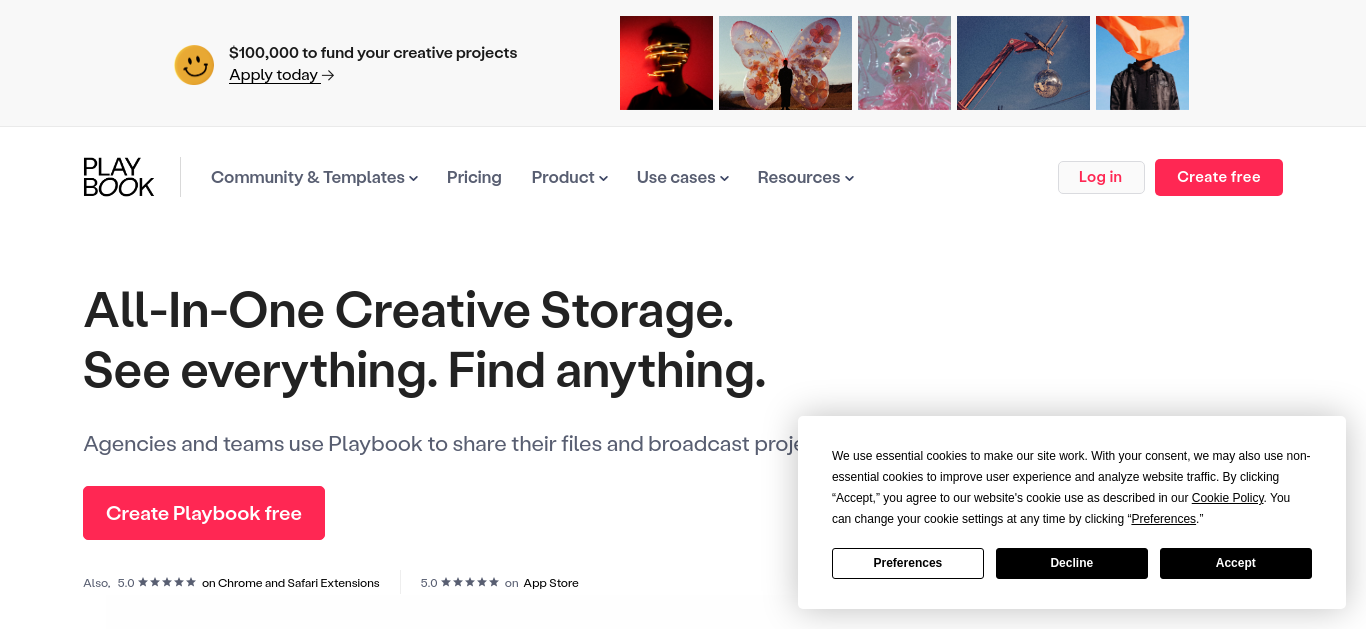Decline non-essential cookies
Image resolution: width=1366 pixels, height=629 pixels.
pyautogui.click(x=1072, y=563)
